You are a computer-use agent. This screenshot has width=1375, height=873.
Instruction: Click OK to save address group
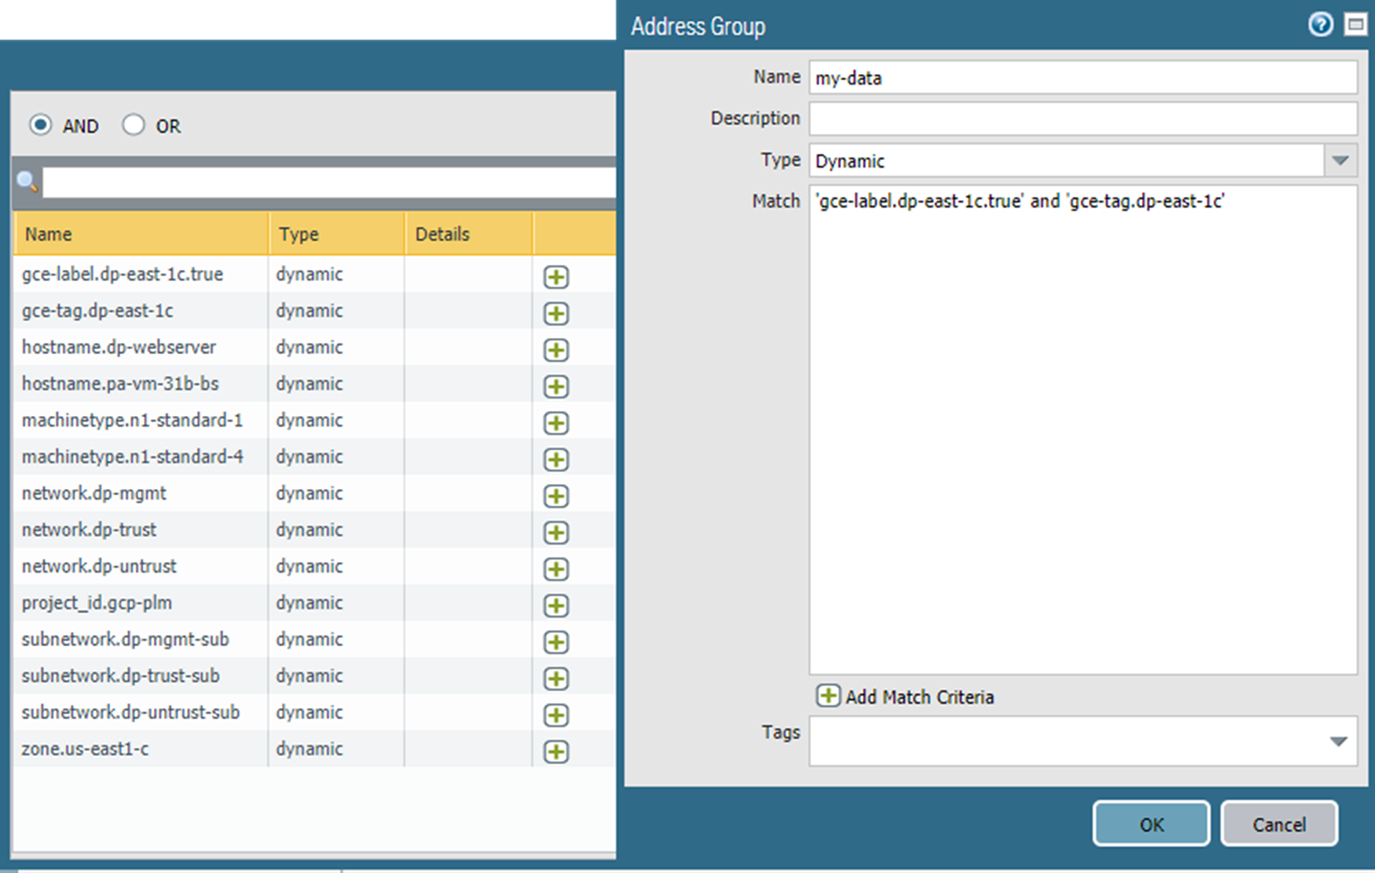(1151, 824)
